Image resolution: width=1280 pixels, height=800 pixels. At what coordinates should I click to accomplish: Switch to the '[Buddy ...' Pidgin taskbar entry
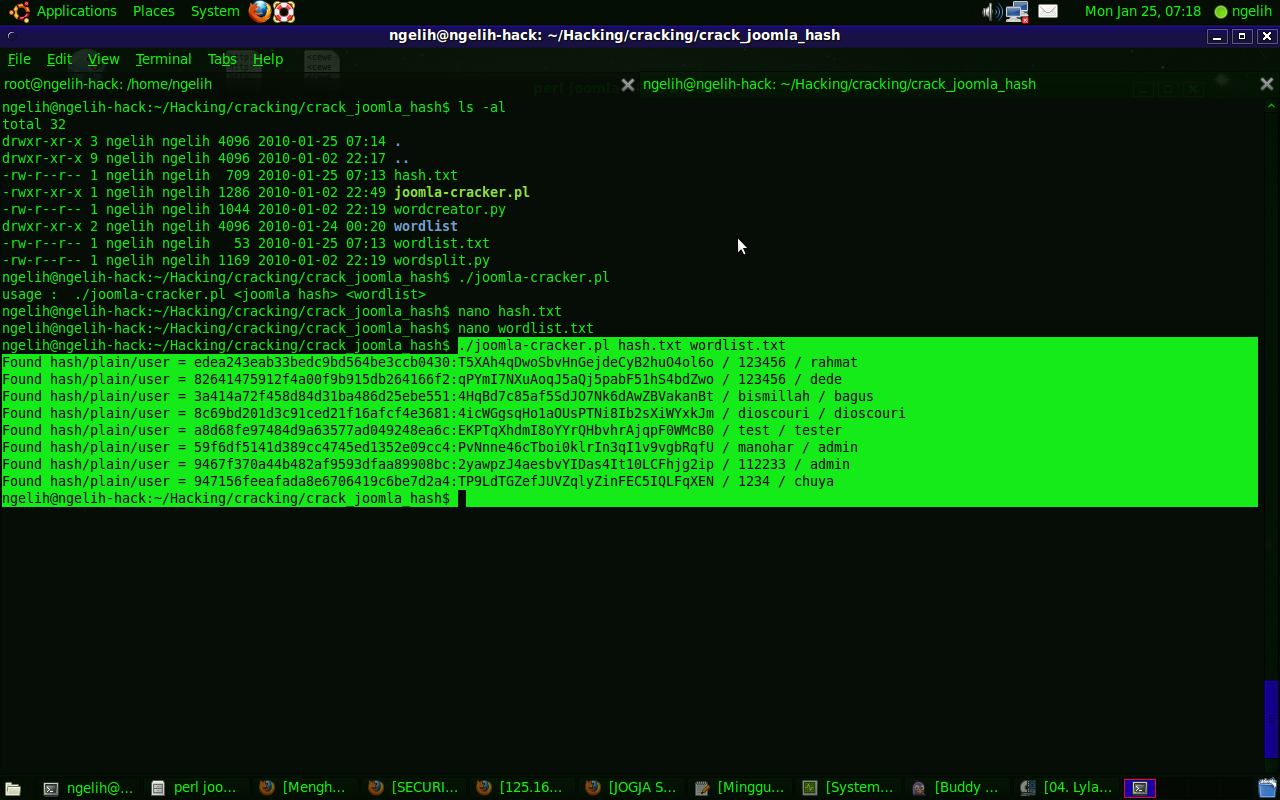pos(957,788)
